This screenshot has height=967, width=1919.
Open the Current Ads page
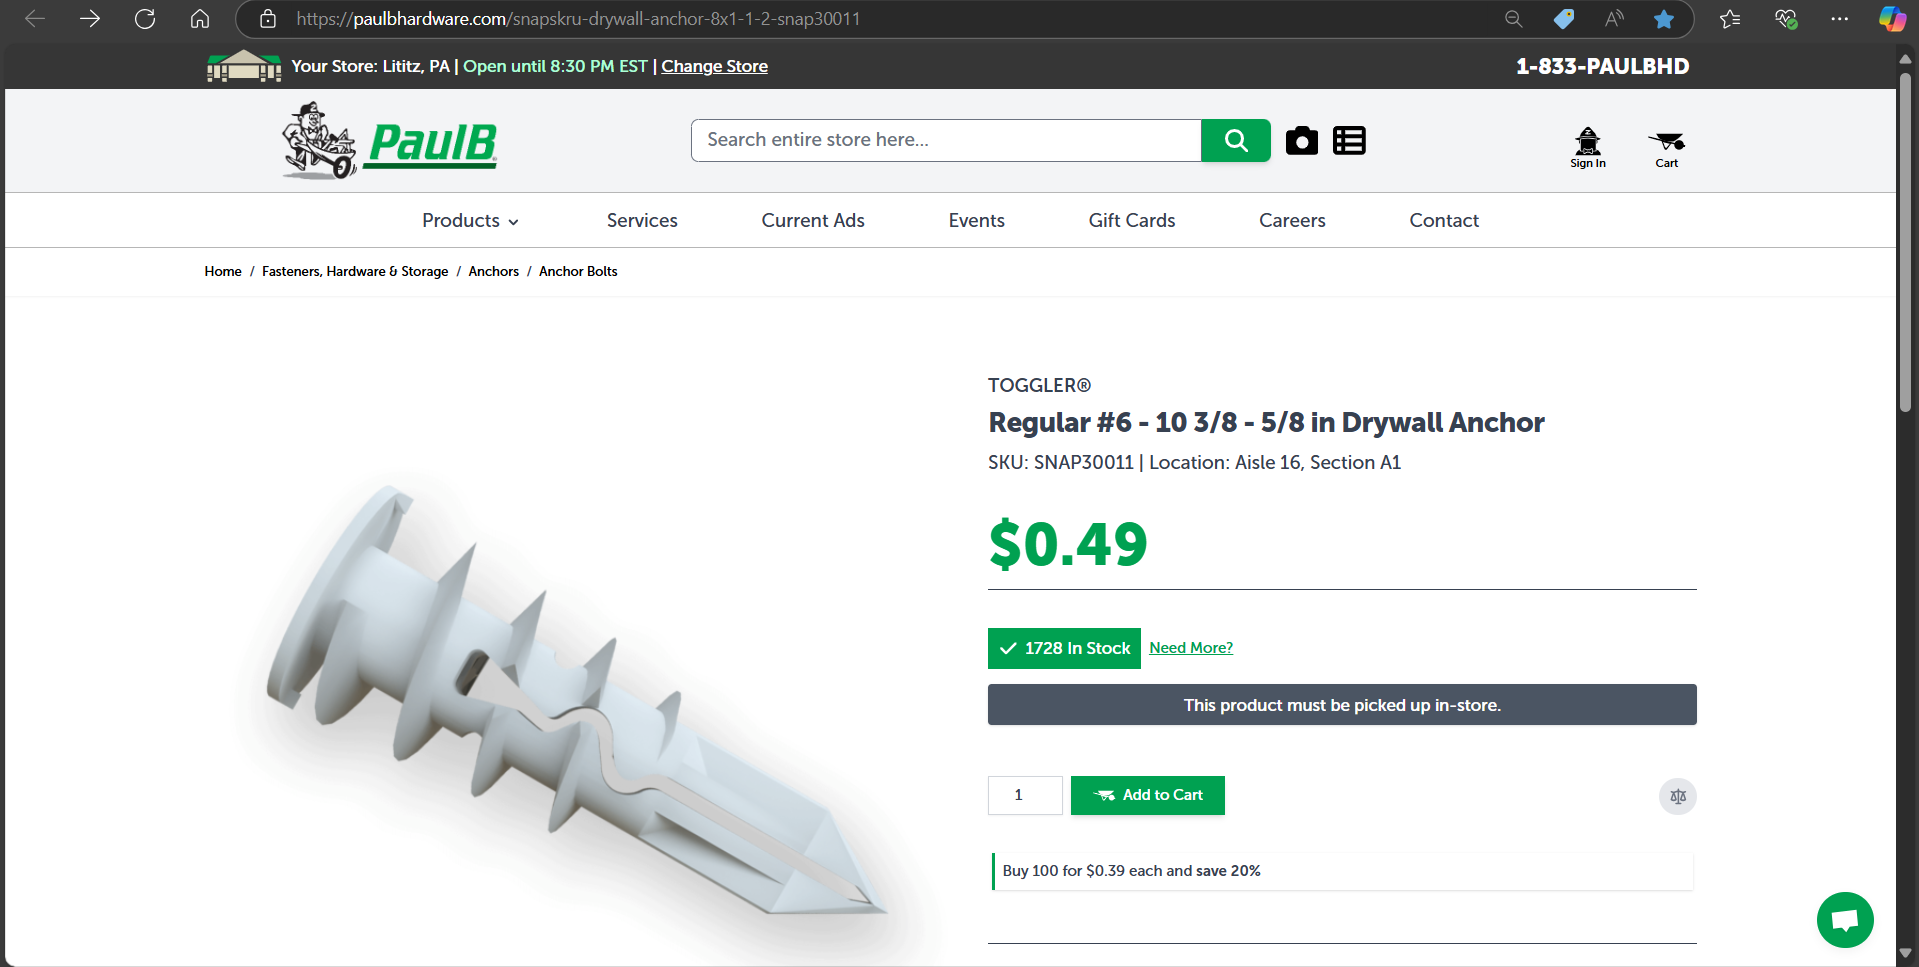coord(813,221)
